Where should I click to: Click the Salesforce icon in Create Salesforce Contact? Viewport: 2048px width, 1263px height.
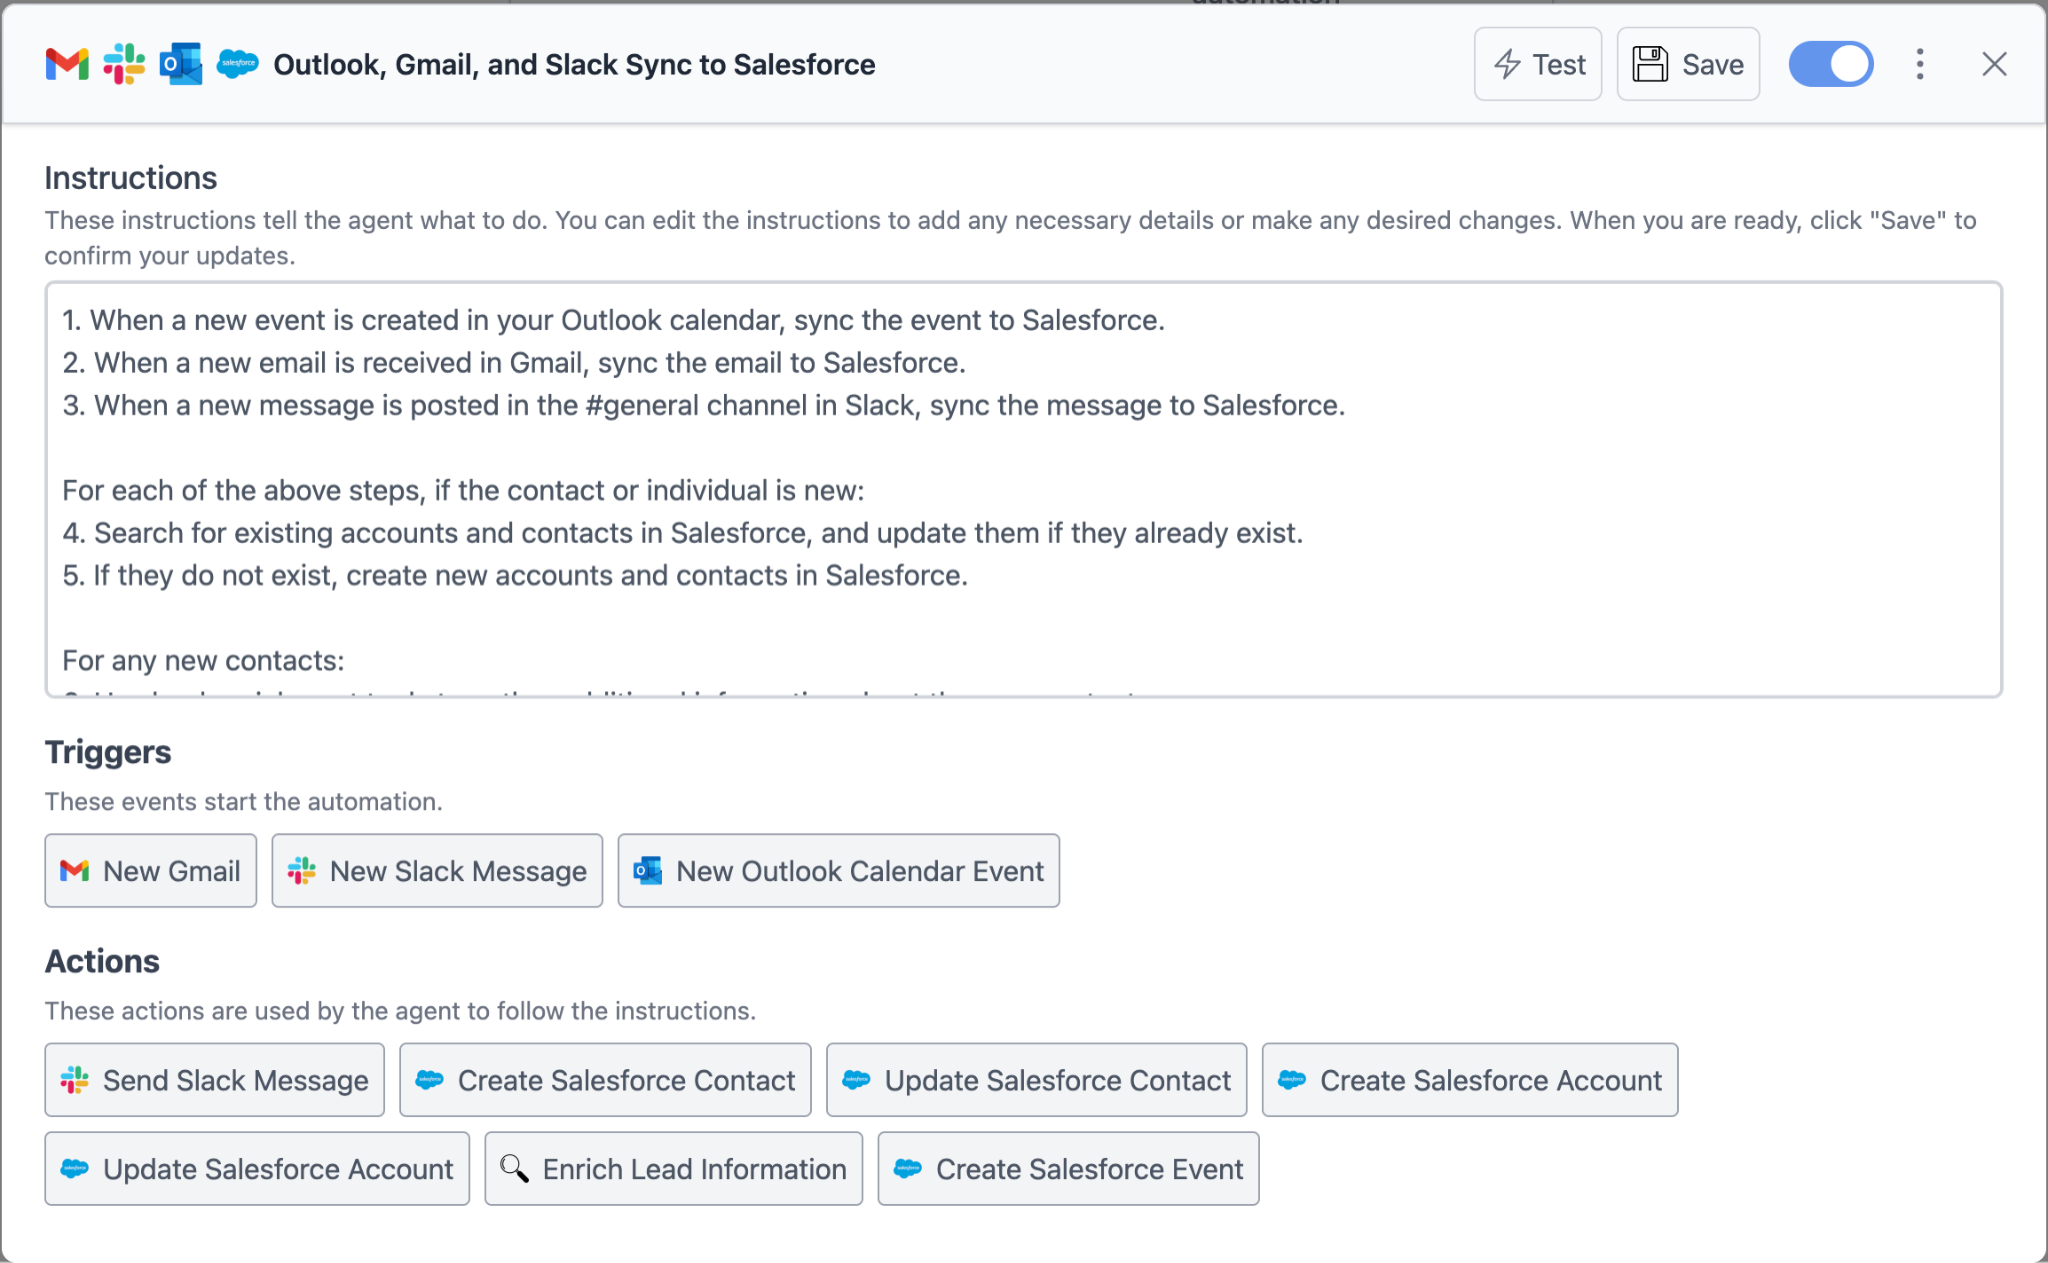(430, 1080)
